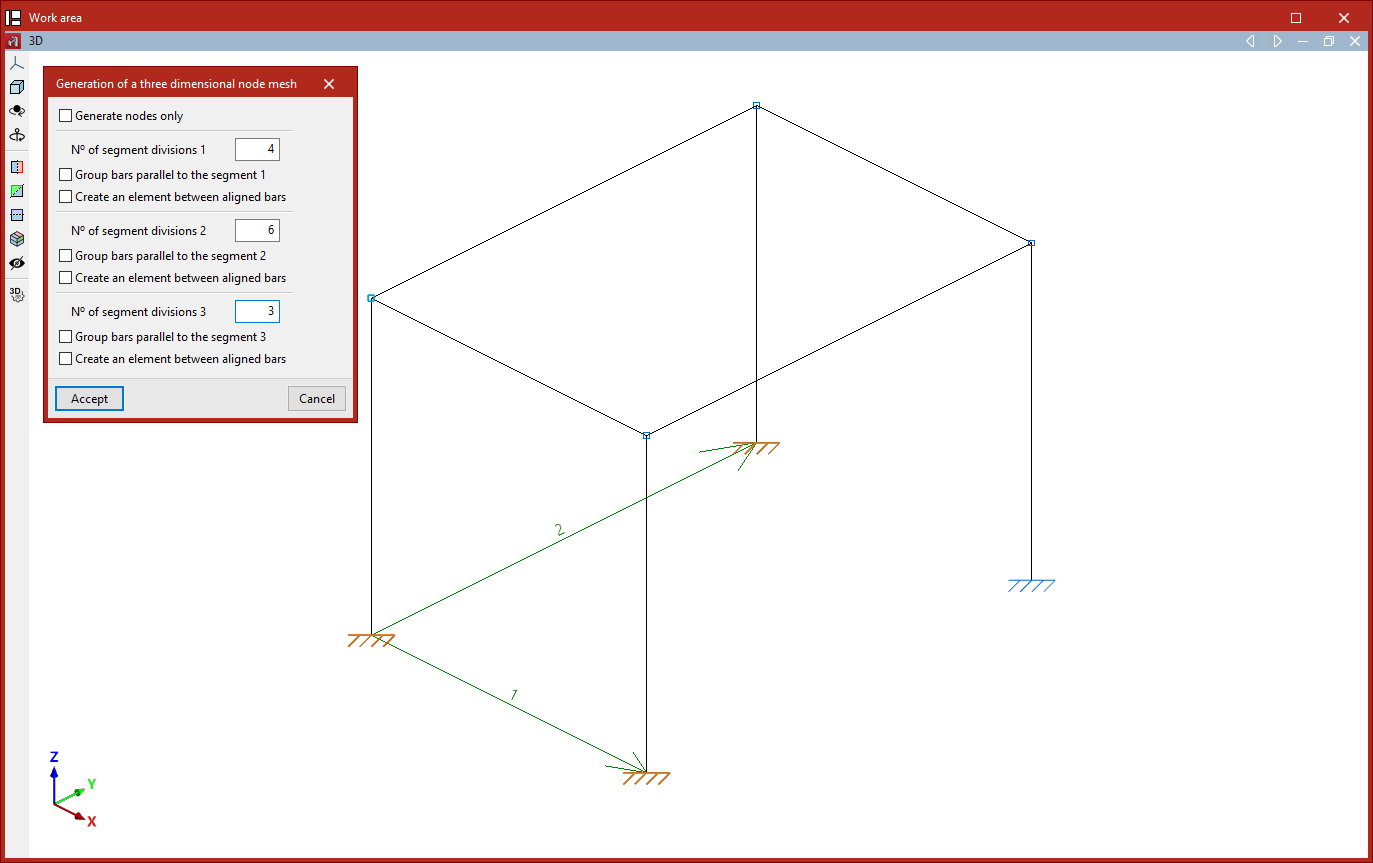Click the green diagonal section icon
Screen dimensions: 1373x863
(16, 191)
